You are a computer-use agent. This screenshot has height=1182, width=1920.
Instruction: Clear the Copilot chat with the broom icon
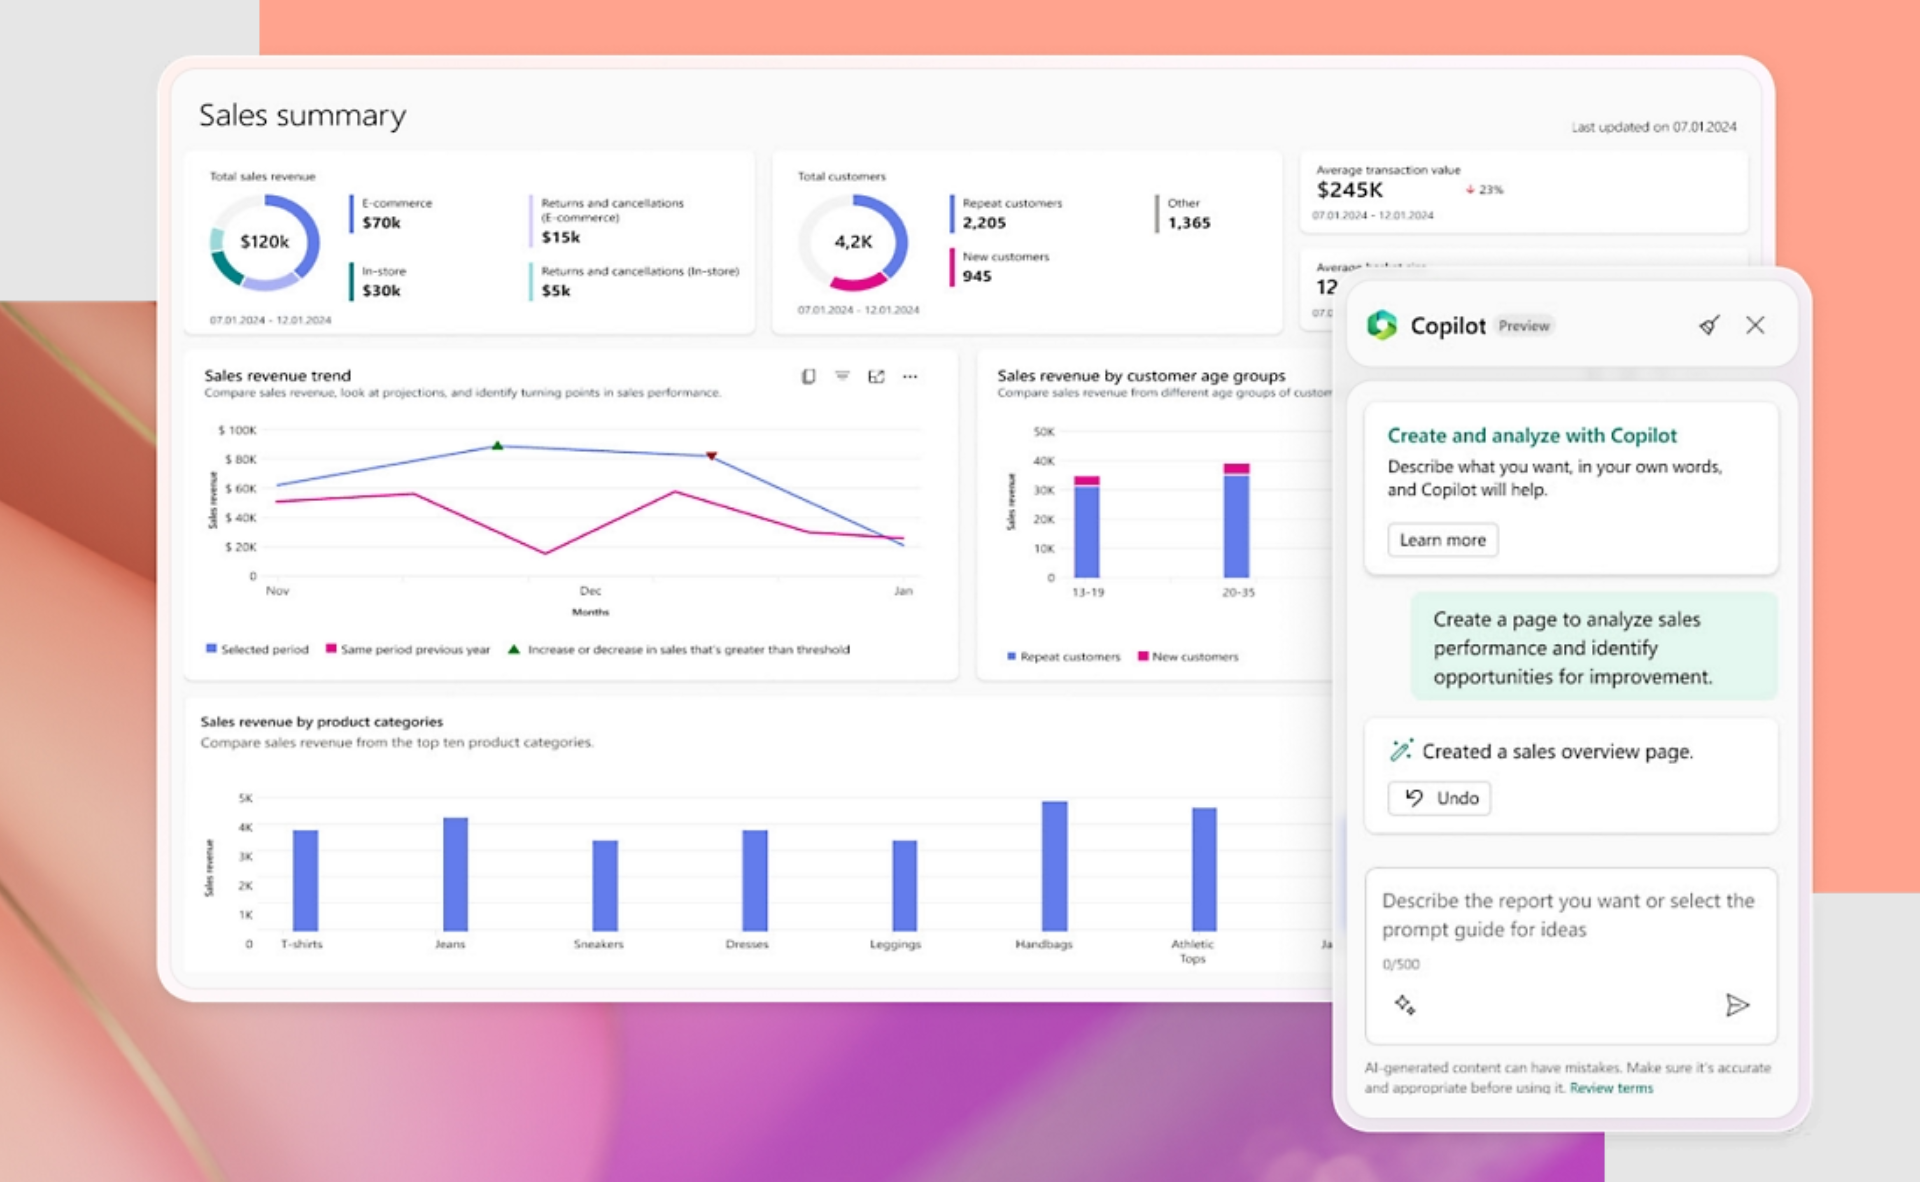[x=1710, y=325]
